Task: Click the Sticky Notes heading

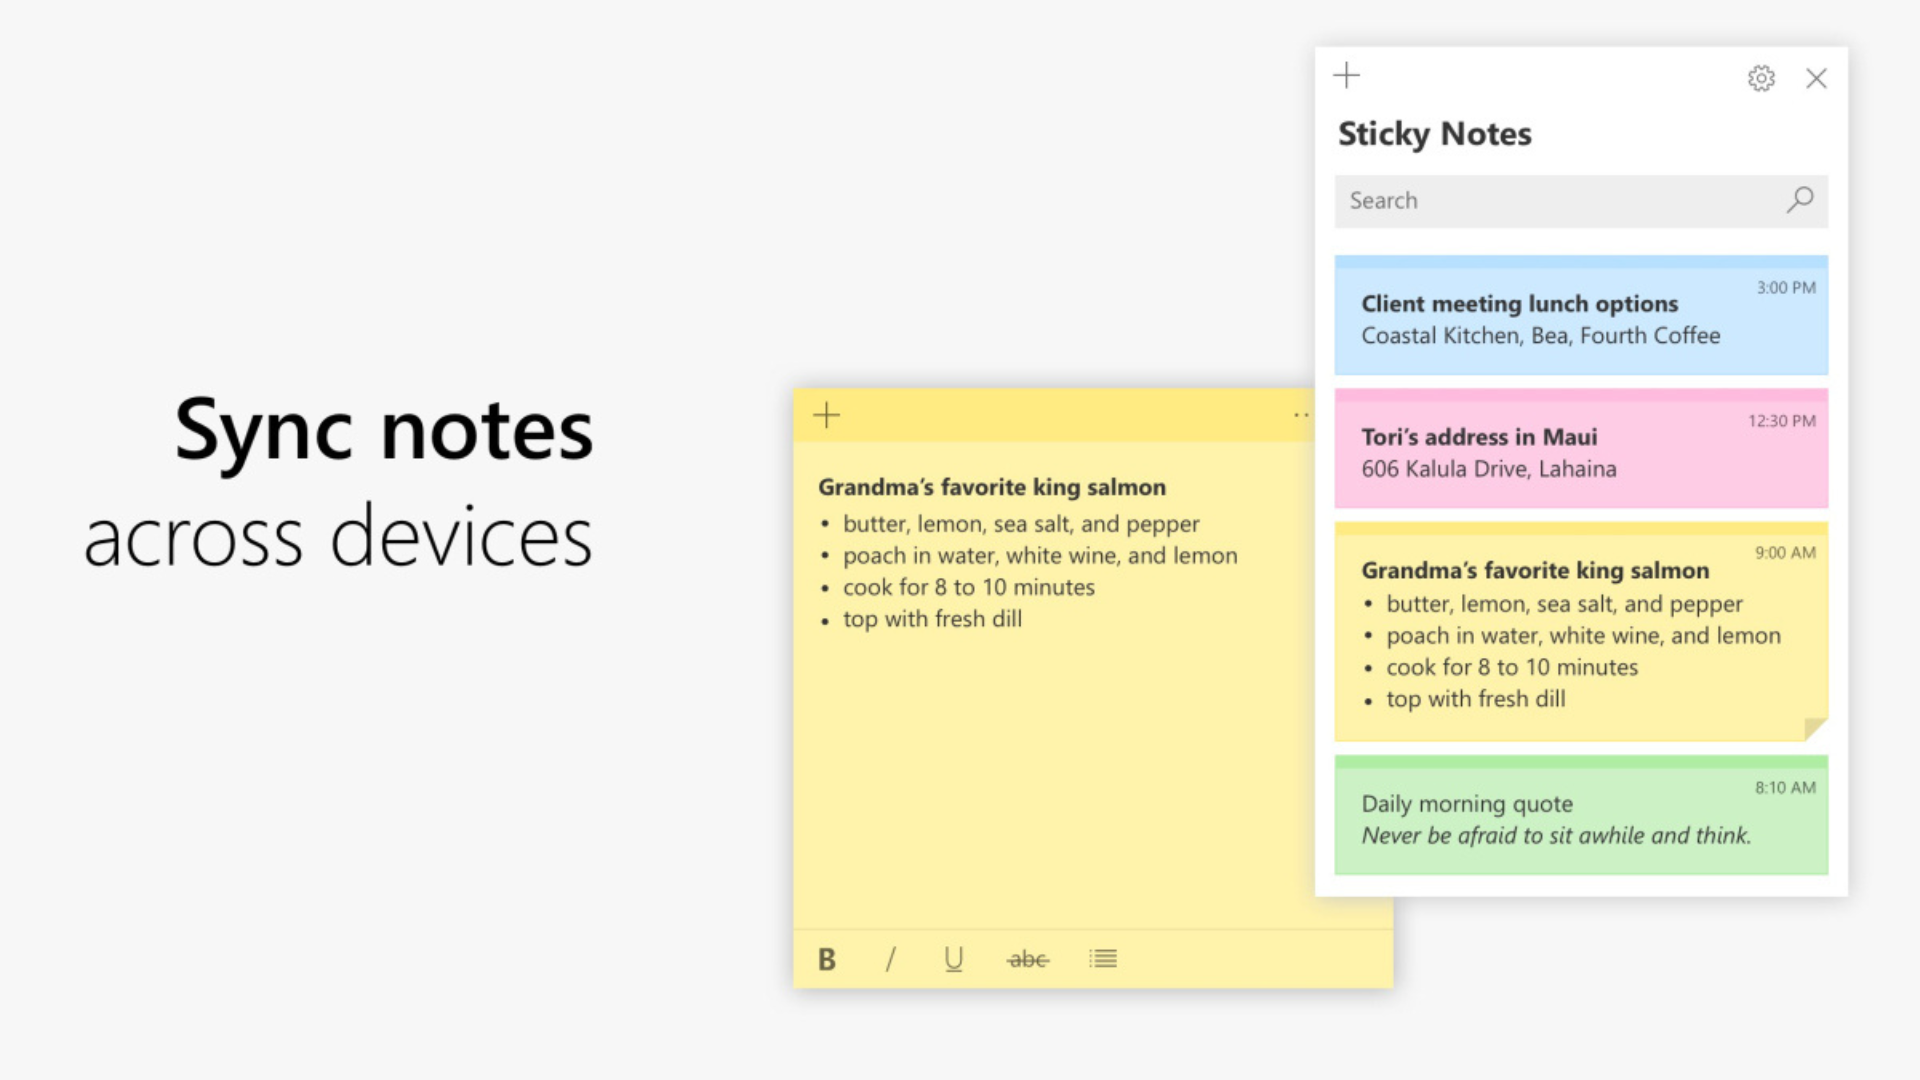Action: click(1434, 134)
